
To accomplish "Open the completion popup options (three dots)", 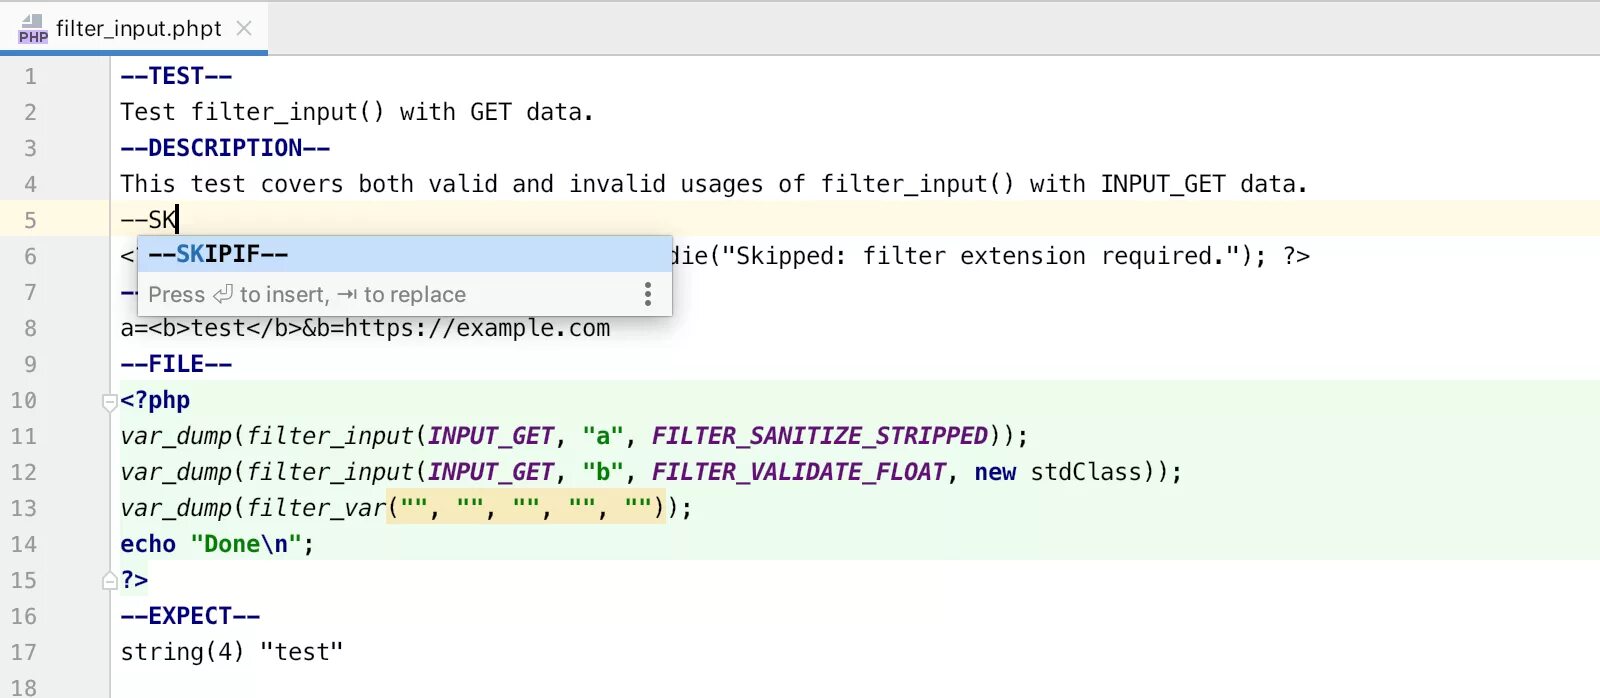I will [648, 294].
